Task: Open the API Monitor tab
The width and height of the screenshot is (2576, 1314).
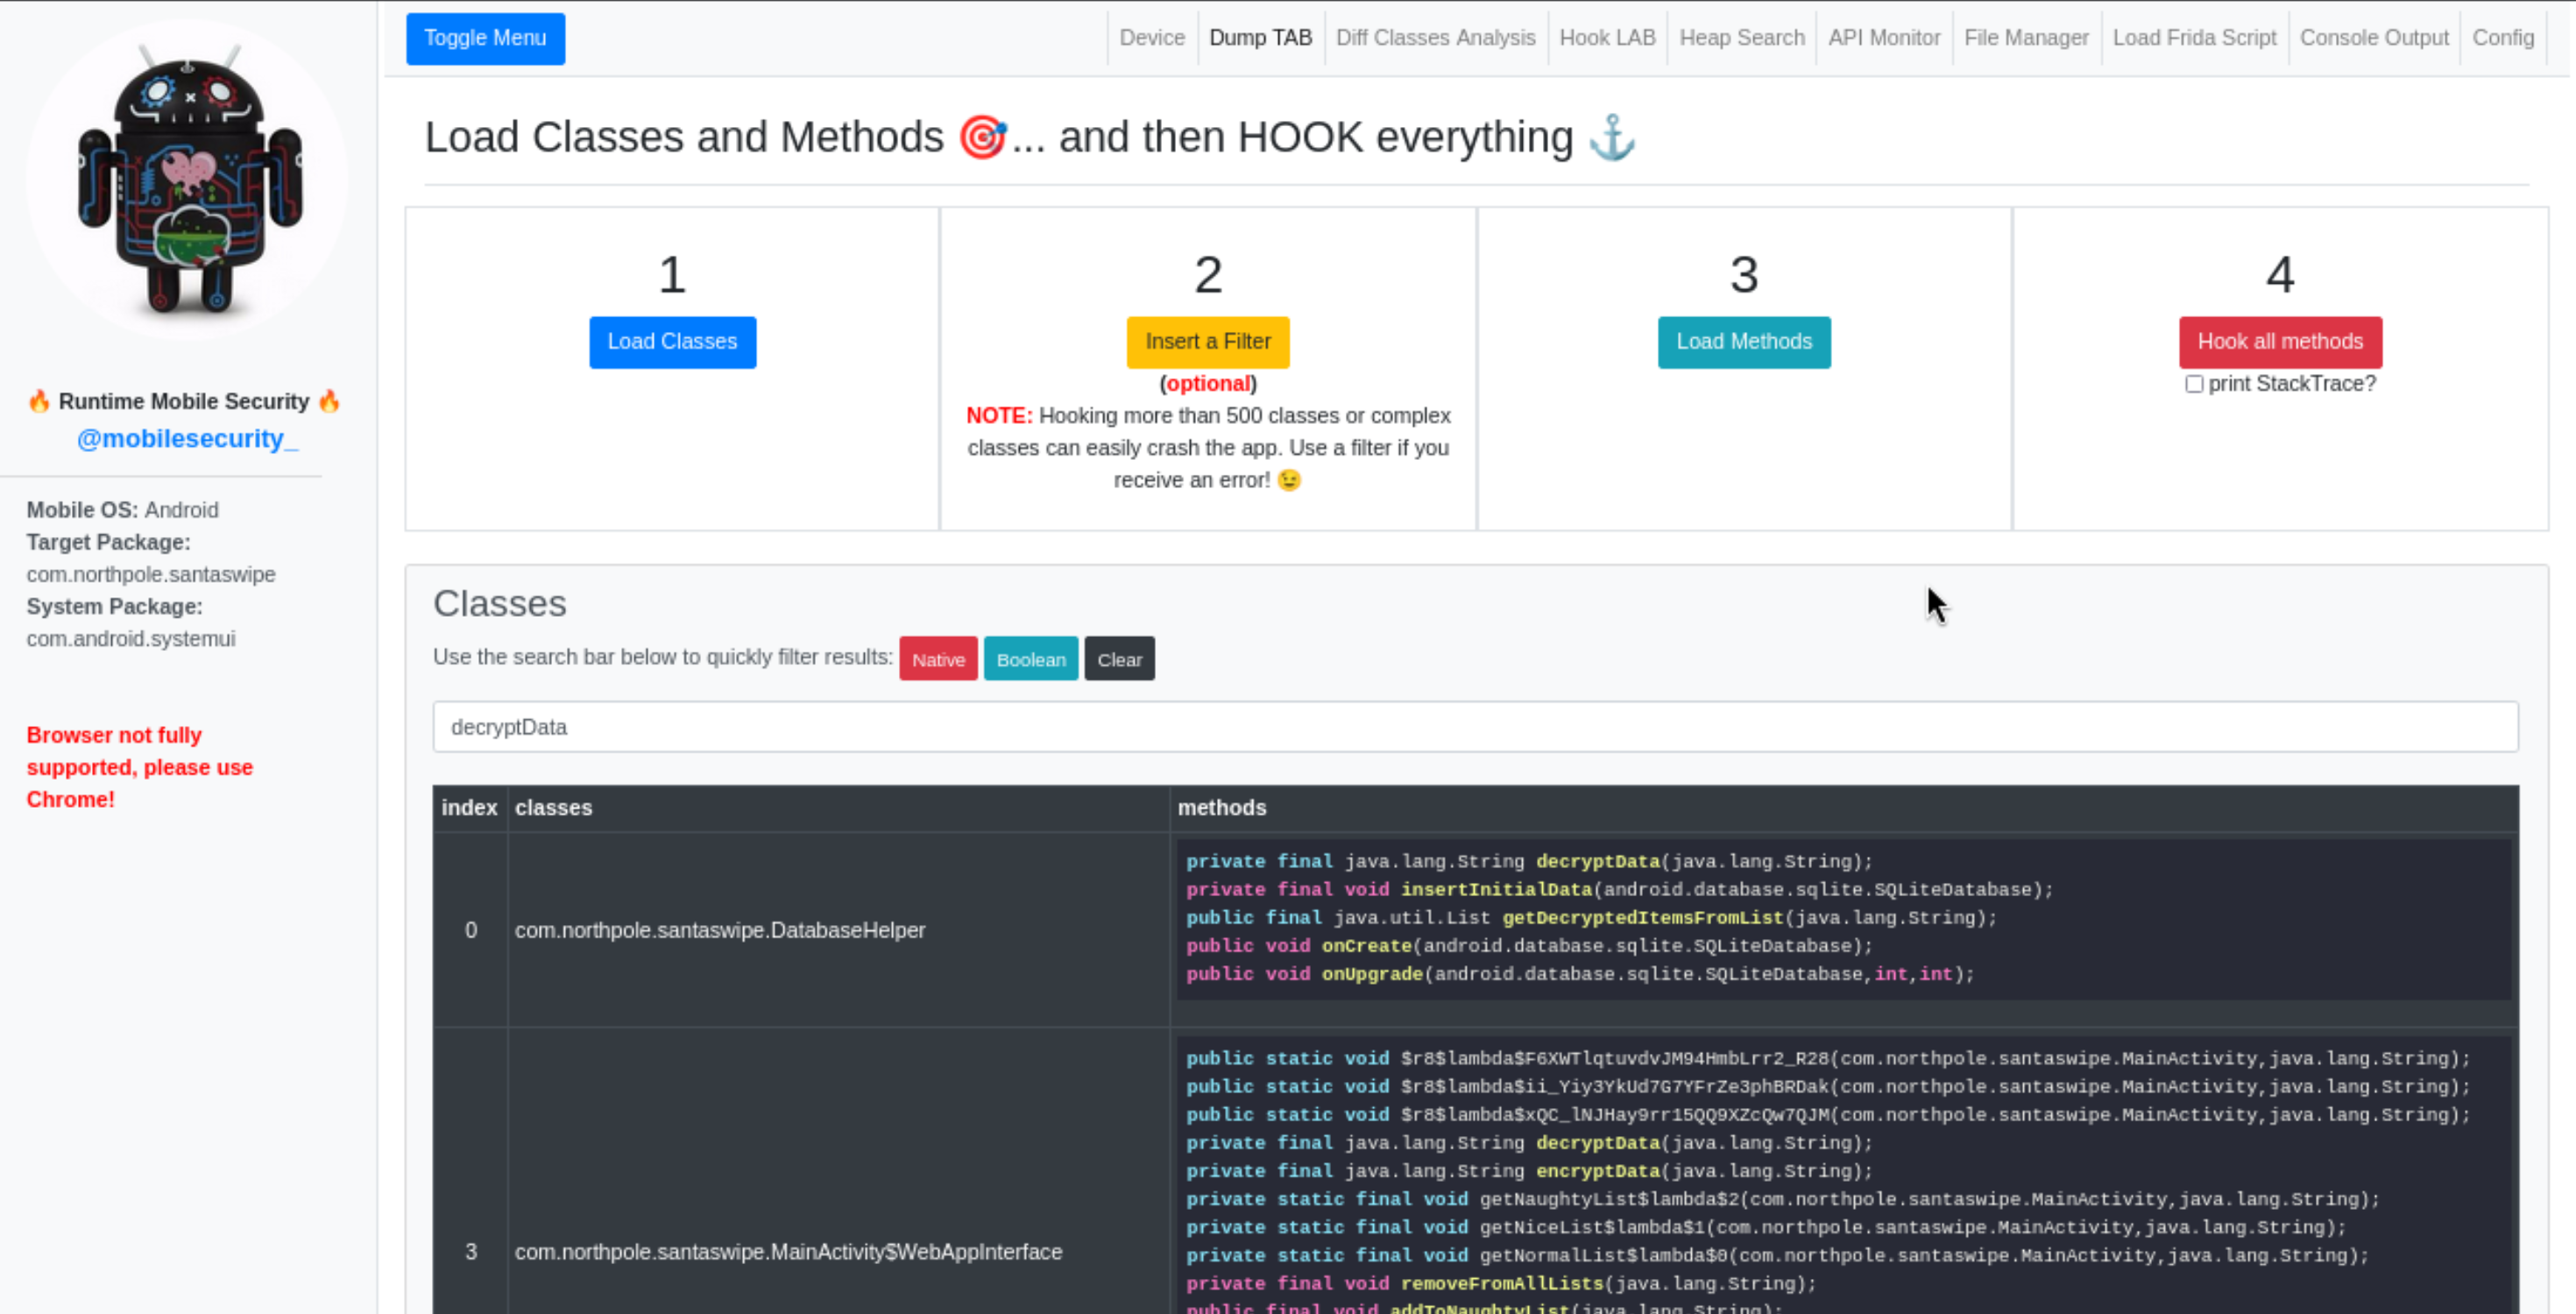Action: click(1883, 38)
